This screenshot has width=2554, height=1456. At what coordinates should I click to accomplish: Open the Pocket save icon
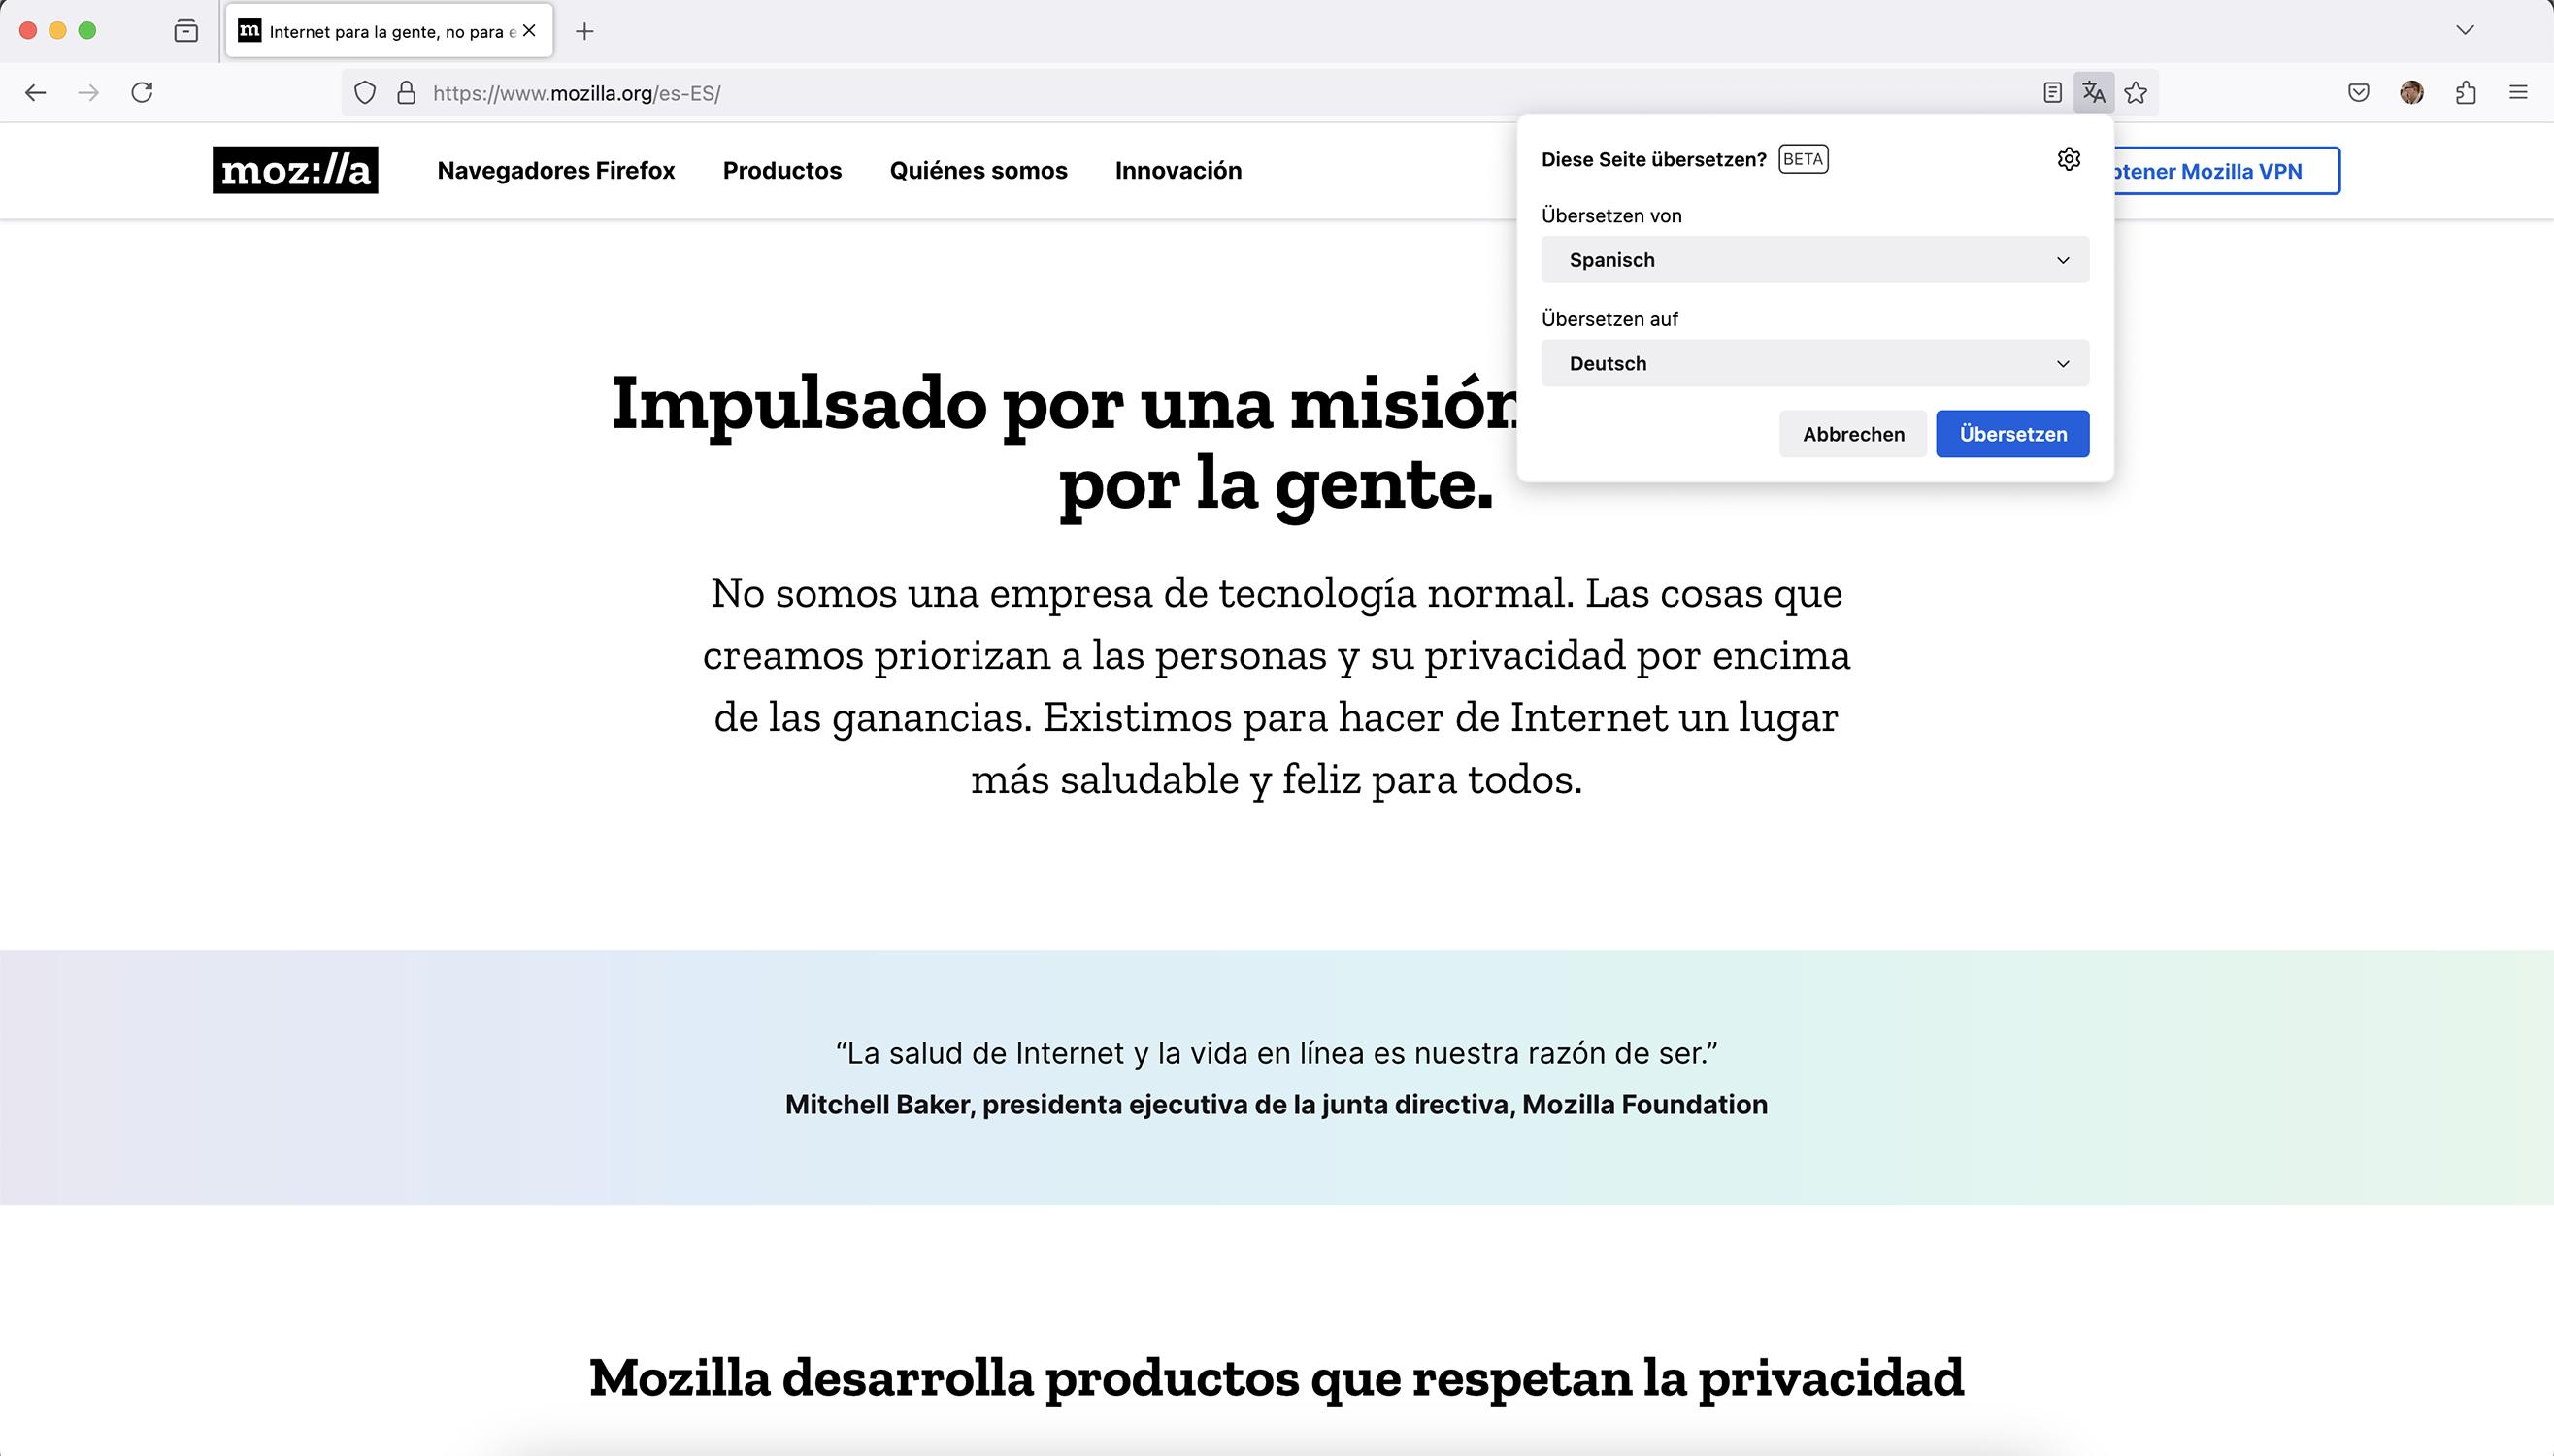[x=2358, y=93]
